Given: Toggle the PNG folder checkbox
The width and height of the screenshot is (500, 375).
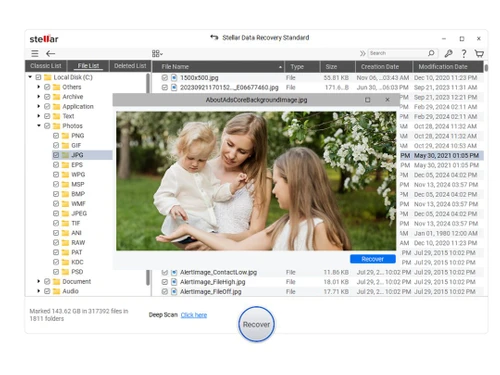Looking at the screenshot, I should (x=56, y=136).
